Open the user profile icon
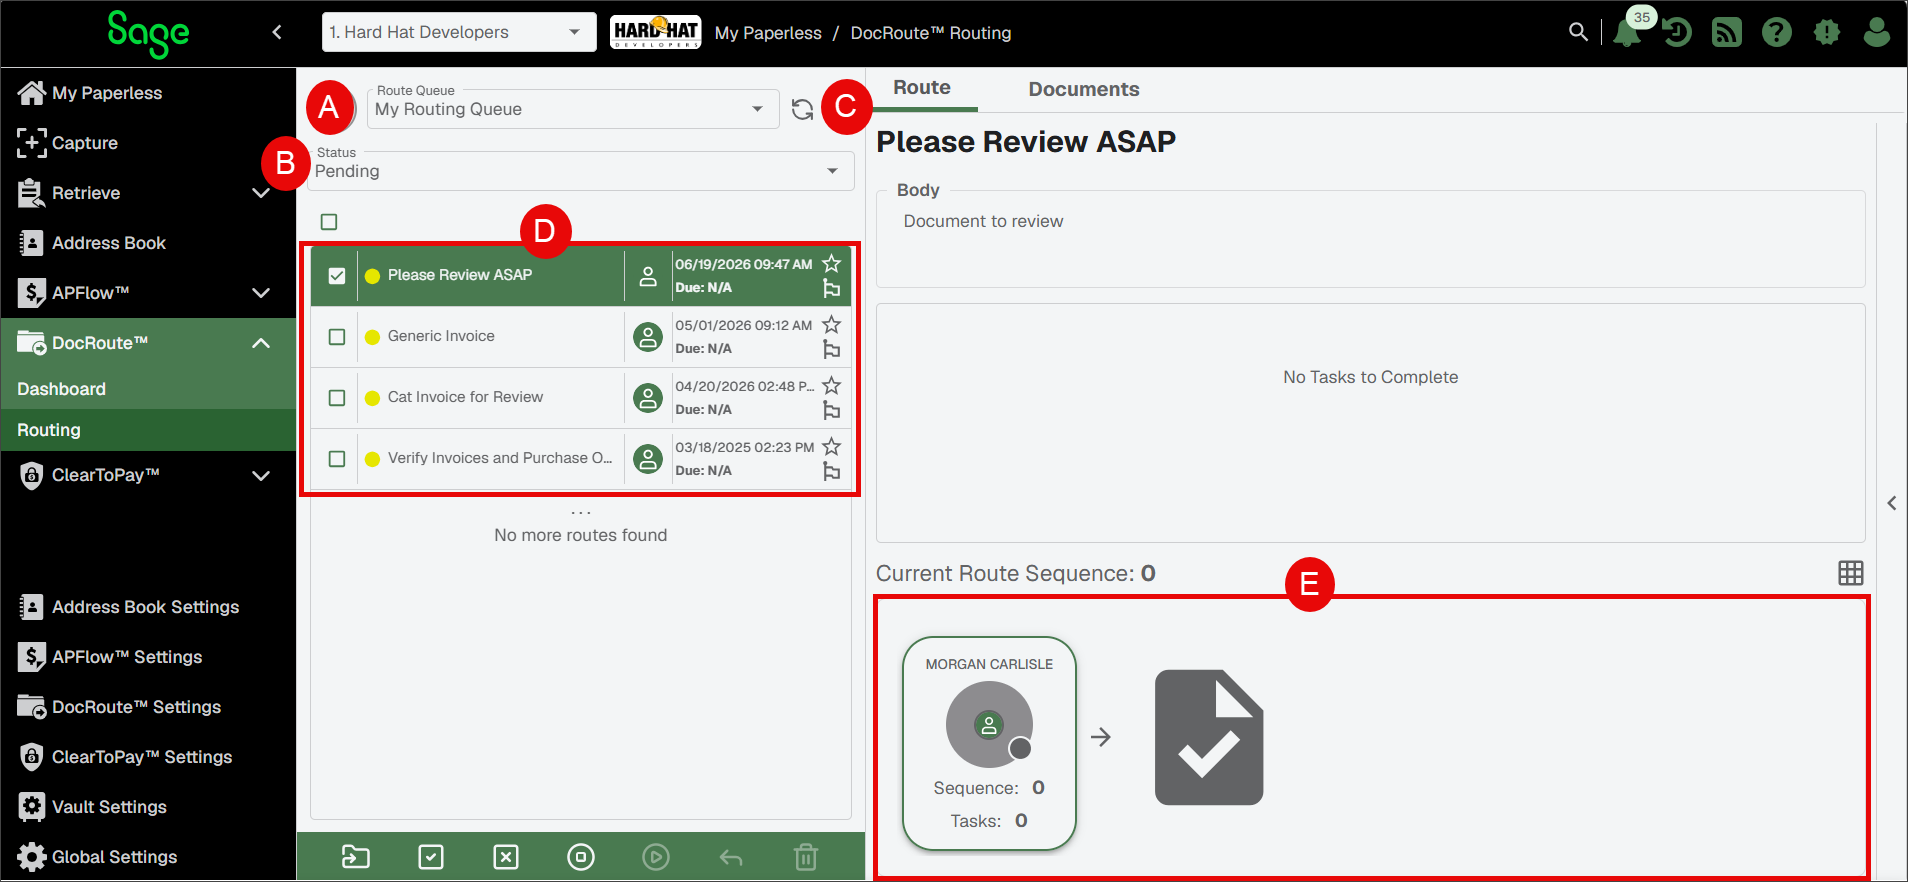This screenshot has height=882, width=1908. click(1877, 33)
